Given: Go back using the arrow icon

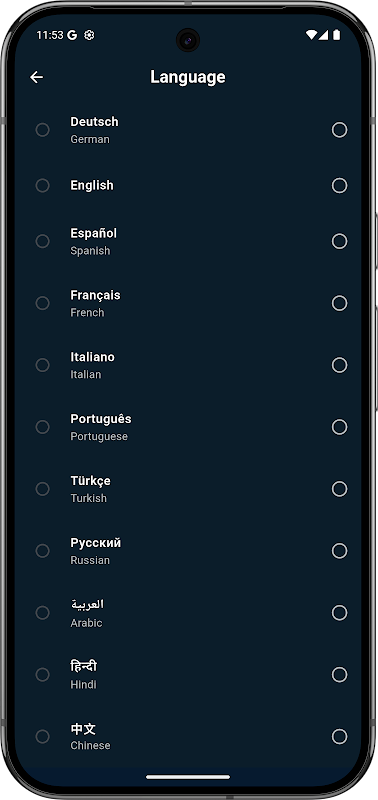Looking at the screenshot, I should coord(36,77).
